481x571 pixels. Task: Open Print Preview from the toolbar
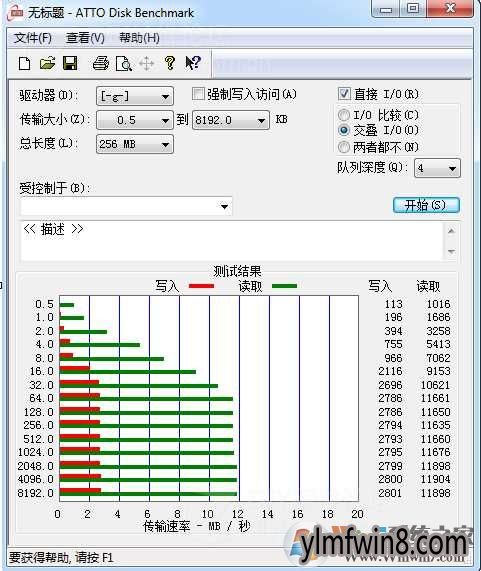[124, 63]
